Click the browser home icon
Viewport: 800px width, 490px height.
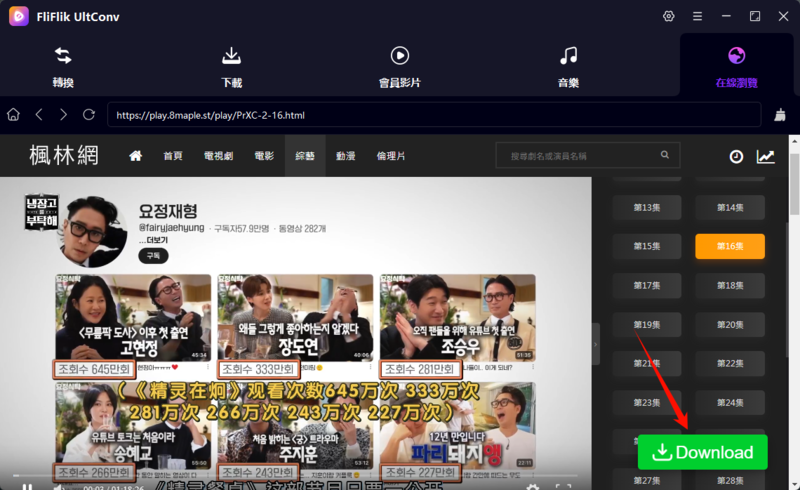(14, 115)
